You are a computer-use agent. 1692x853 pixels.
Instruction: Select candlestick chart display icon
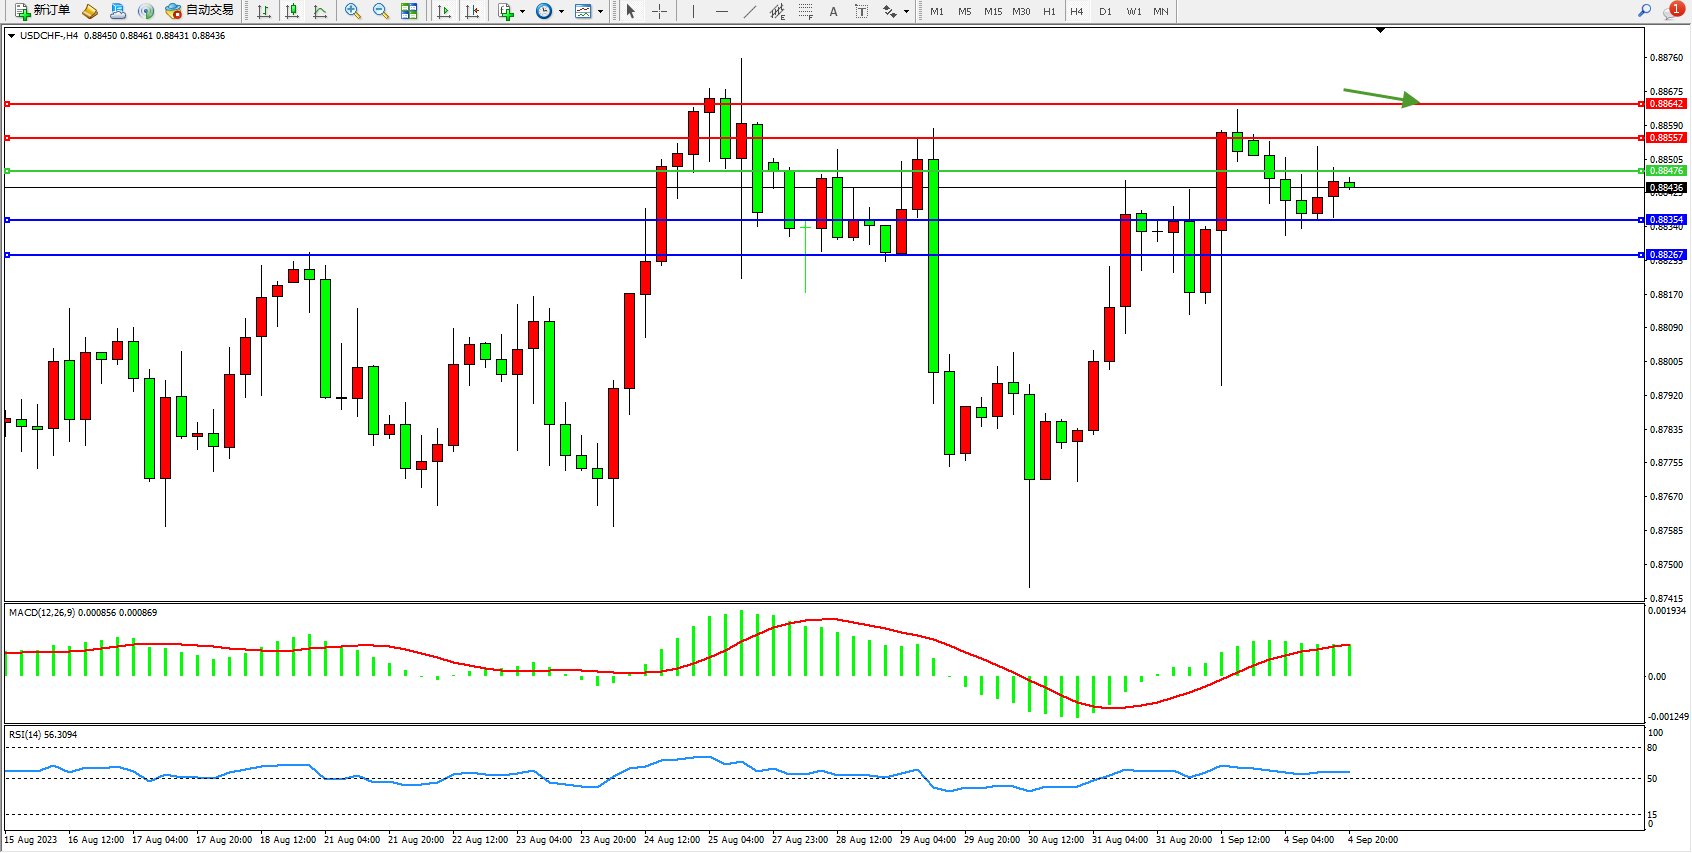tap(292, 11)
